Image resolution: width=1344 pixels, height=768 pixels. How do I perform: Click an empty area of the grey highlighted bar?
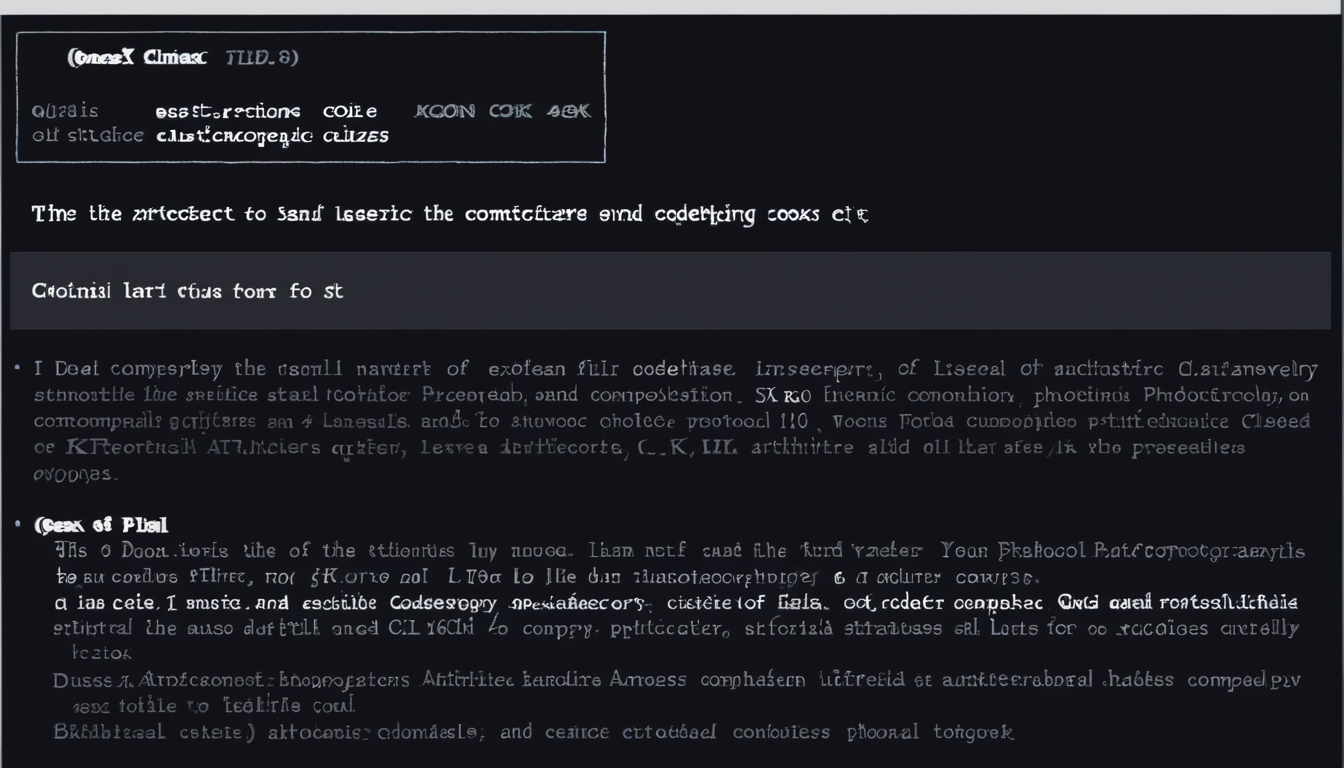click(850, 291)
